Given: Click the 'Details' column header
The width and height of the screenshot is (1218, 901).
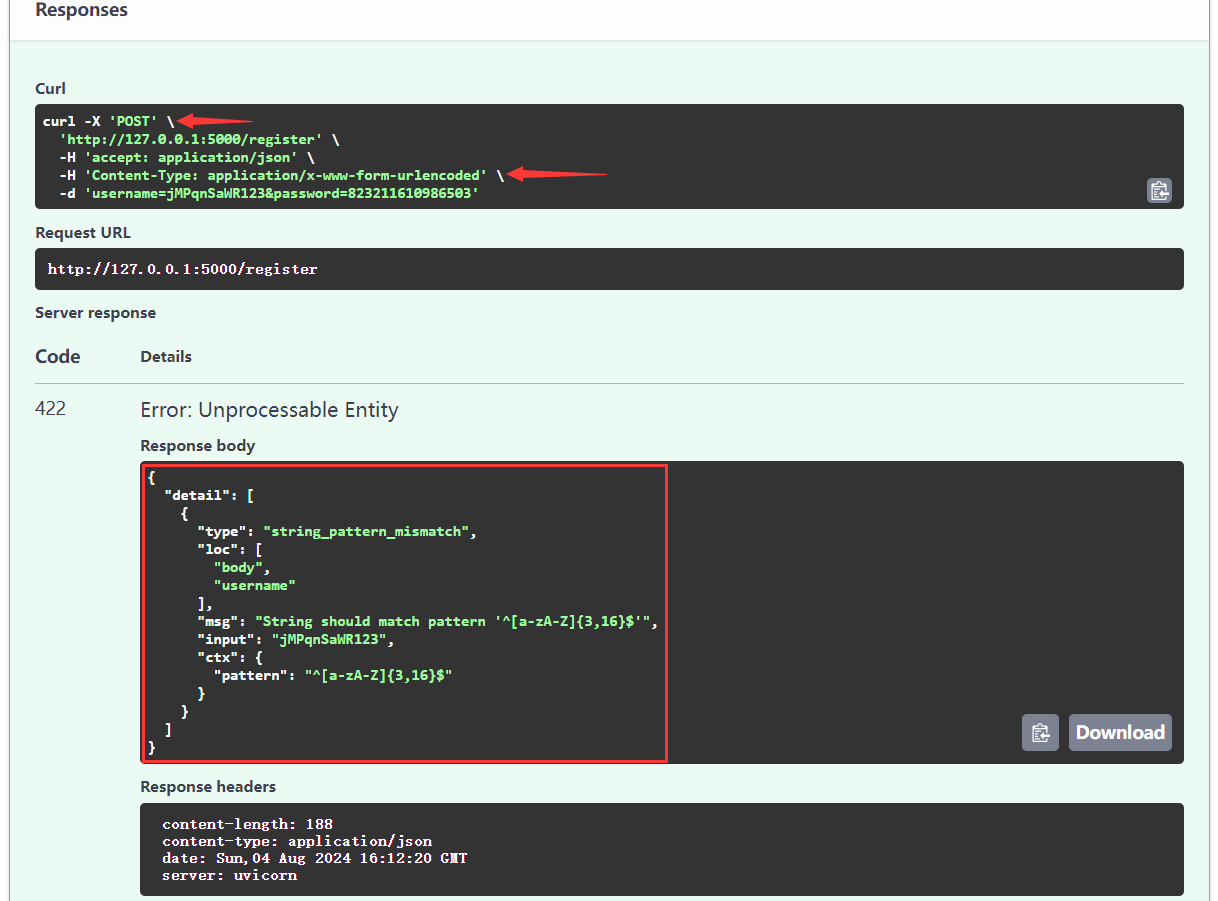Looking at the screenshot, I should pos(166,357).
